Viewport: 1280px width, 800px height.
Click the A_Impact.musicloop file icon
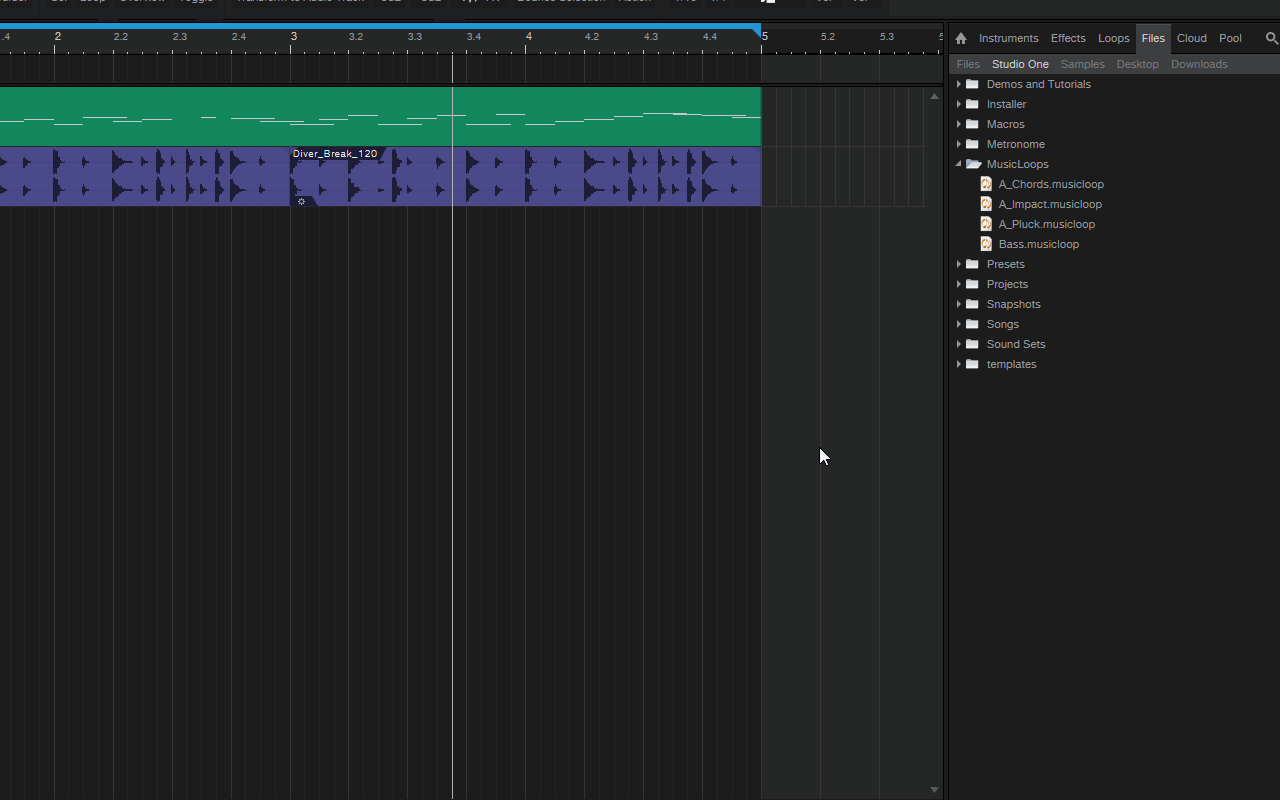(x=986, y=204)
